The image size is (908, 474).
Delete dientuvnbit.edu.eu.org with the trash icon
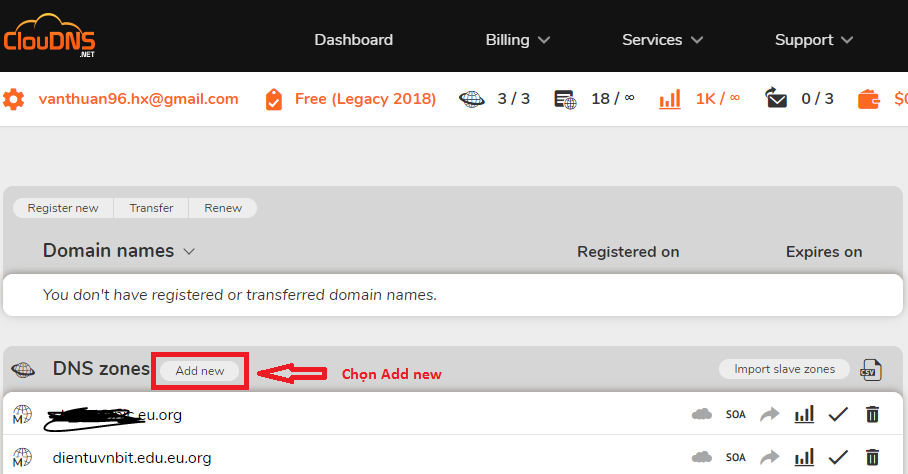[x=872, y=457]
